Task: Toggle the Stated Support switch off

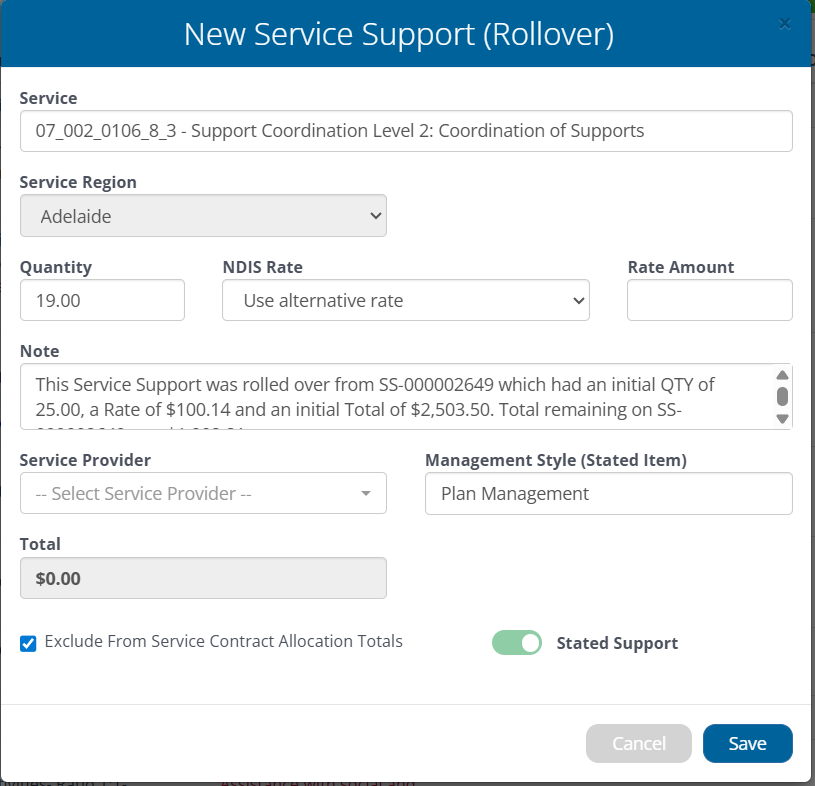Action: pyautogui.click(x=517, y=643)
